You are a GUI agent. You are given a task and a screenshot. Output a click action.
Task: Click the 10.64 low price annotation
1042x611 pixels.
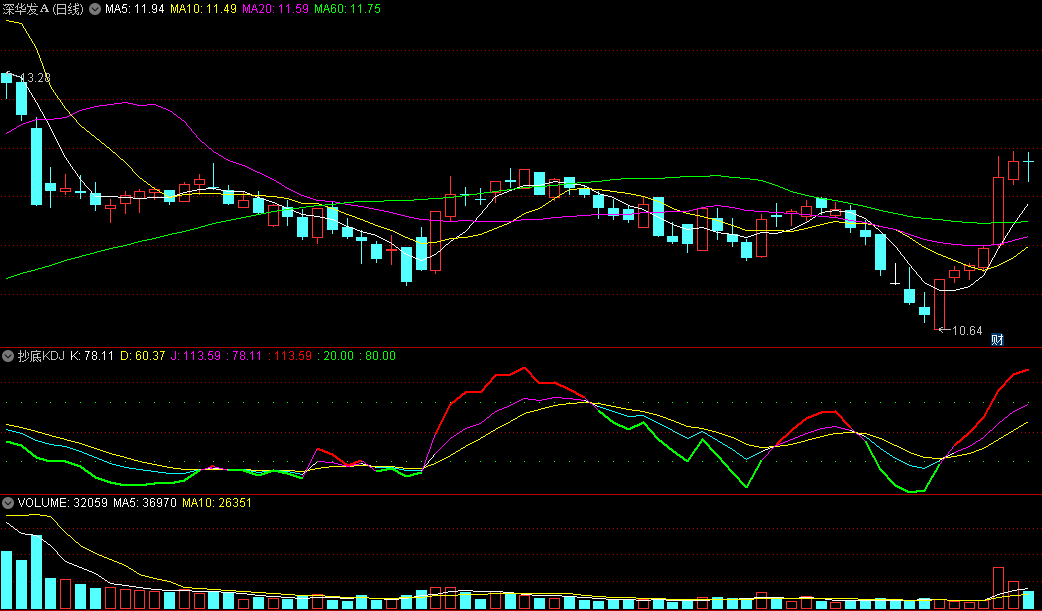tap(968, 330)
